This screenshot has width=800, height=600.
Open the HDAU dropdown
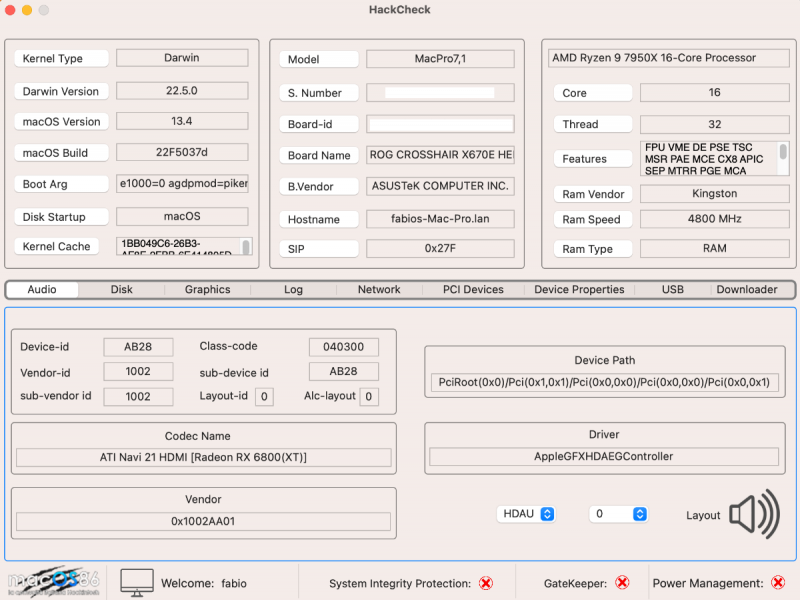[526, 513]
